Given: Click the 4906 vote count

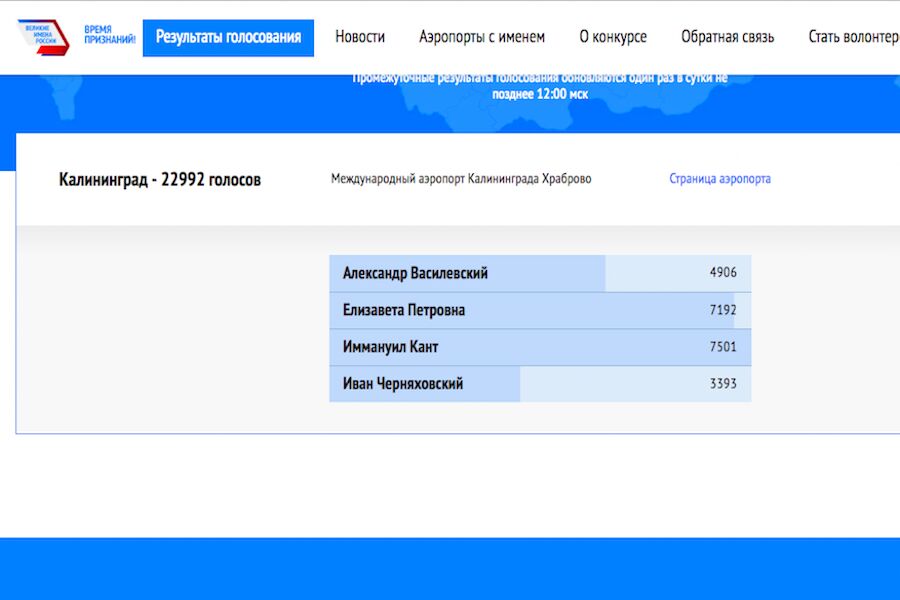Looking at the screenshot, I should [723, 273].
